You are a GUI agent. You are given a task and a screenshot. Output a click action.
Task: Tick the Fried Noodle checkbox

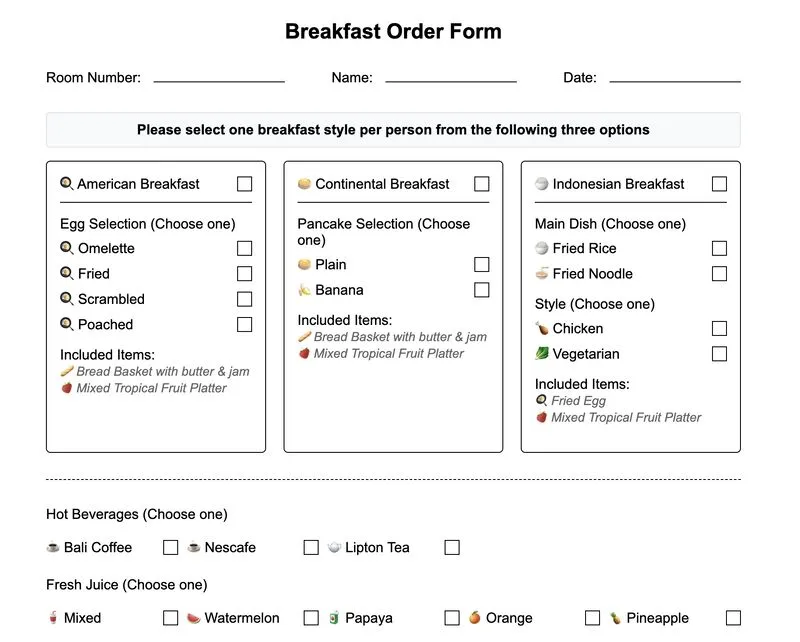[x=719, y=274]
